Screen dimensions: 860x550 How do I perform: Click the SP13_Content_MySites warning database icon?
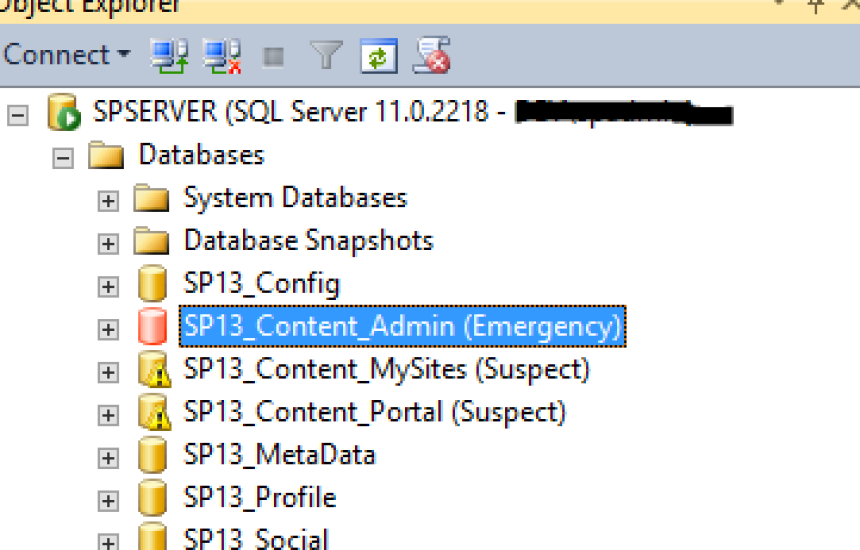pos(152,370)
